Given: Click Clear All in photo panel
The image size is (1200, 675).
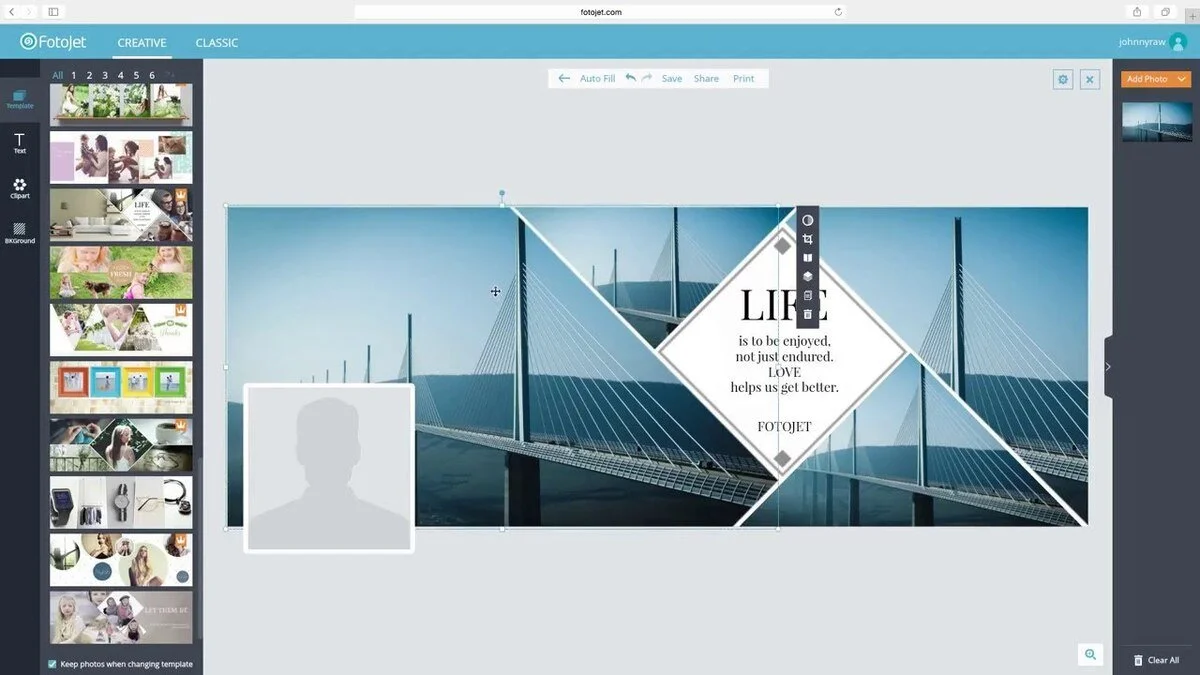Looking at the screenshot, I should click(x=1156, y=660).
